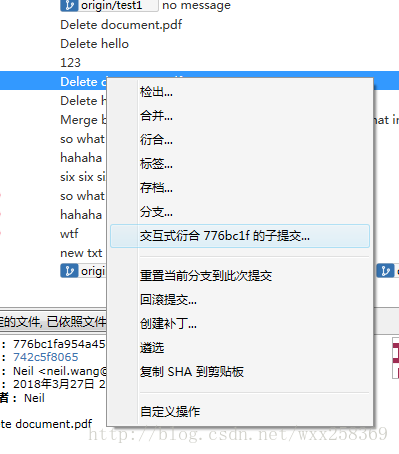Select the 'six six si' commit row
399x454 pixels.
tap(83, 177)
